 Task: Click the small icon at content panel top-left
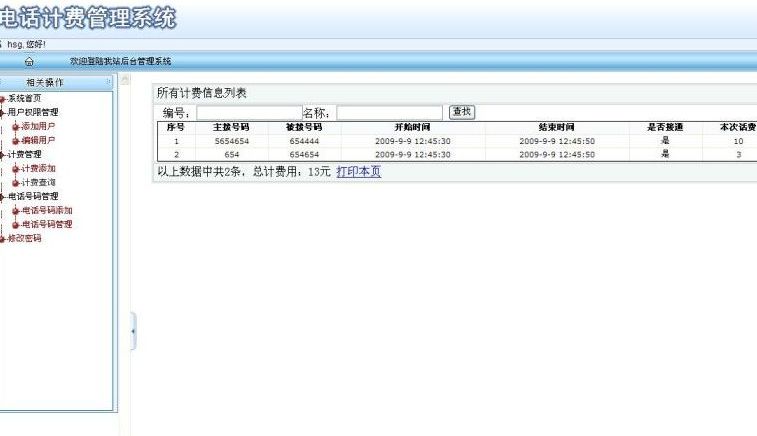click(125, 80)
